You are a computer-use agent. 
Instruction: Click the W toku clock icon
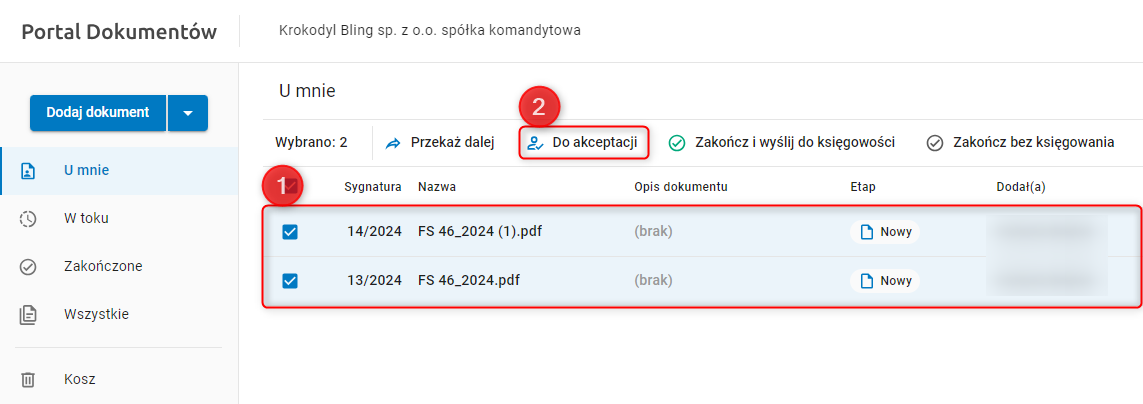click(x=28, y=219)
